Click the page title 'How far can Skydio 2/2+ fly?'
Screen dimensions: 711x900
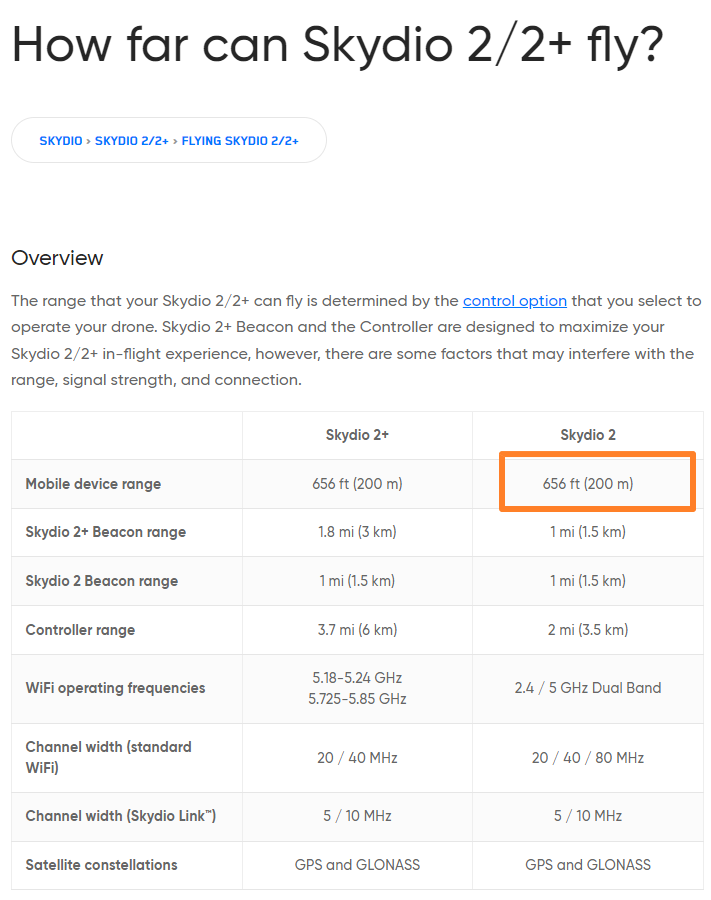[x=337, y=44]
